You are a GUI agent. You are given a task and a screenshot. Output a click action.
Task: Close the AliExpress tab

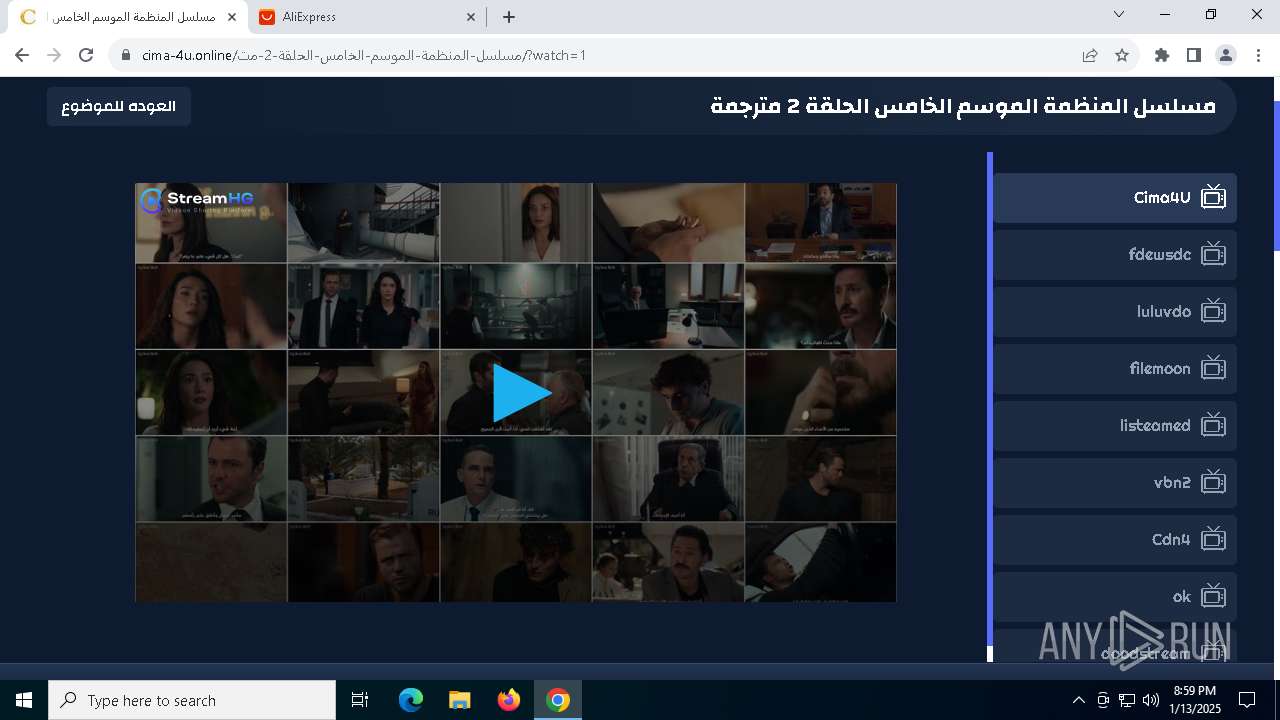[x=471, y=16]
